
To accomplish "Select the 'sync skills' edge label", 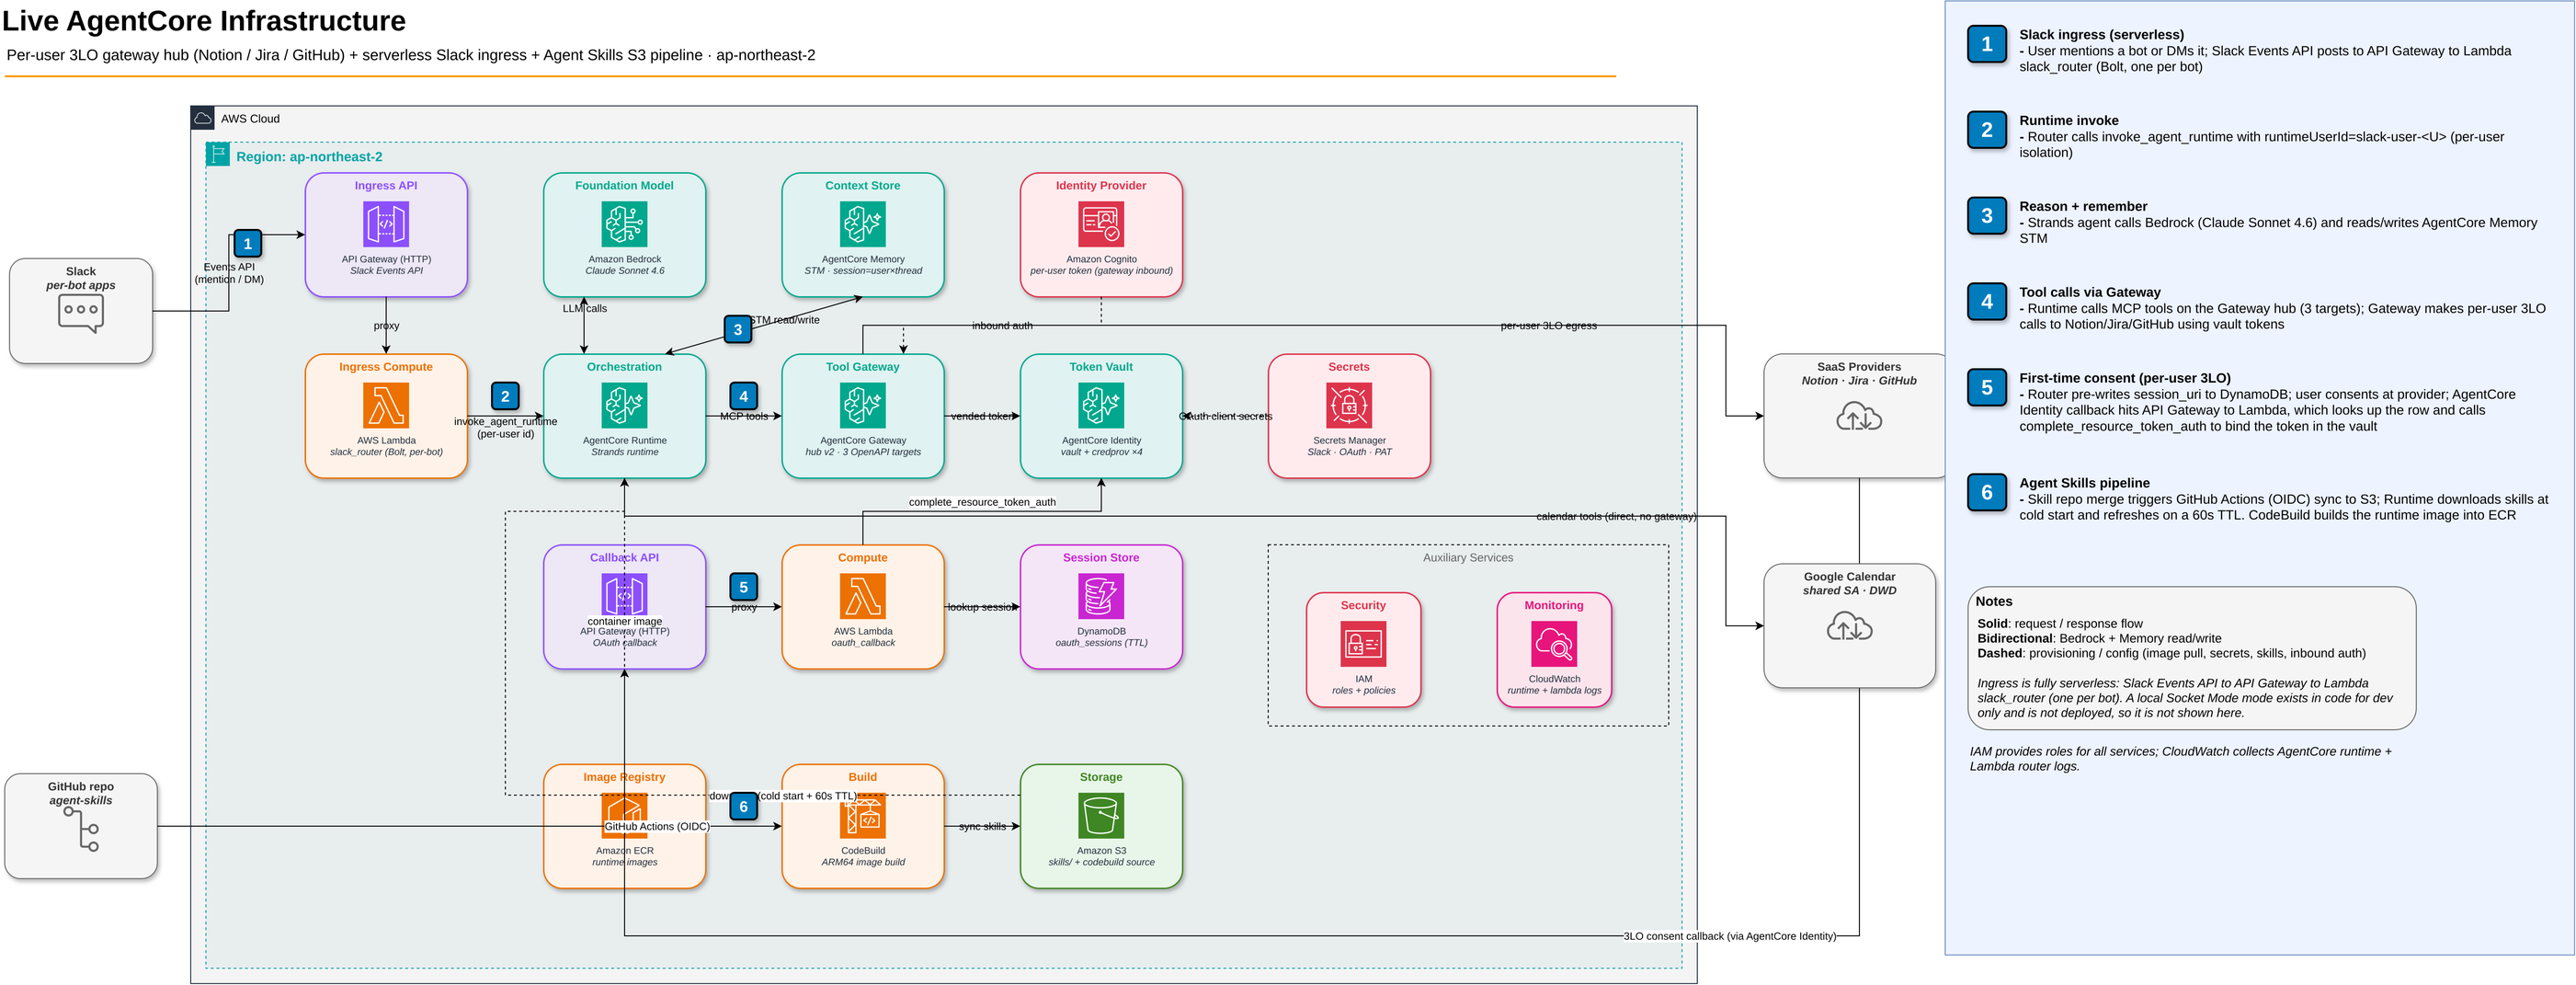I will point(981,826).
